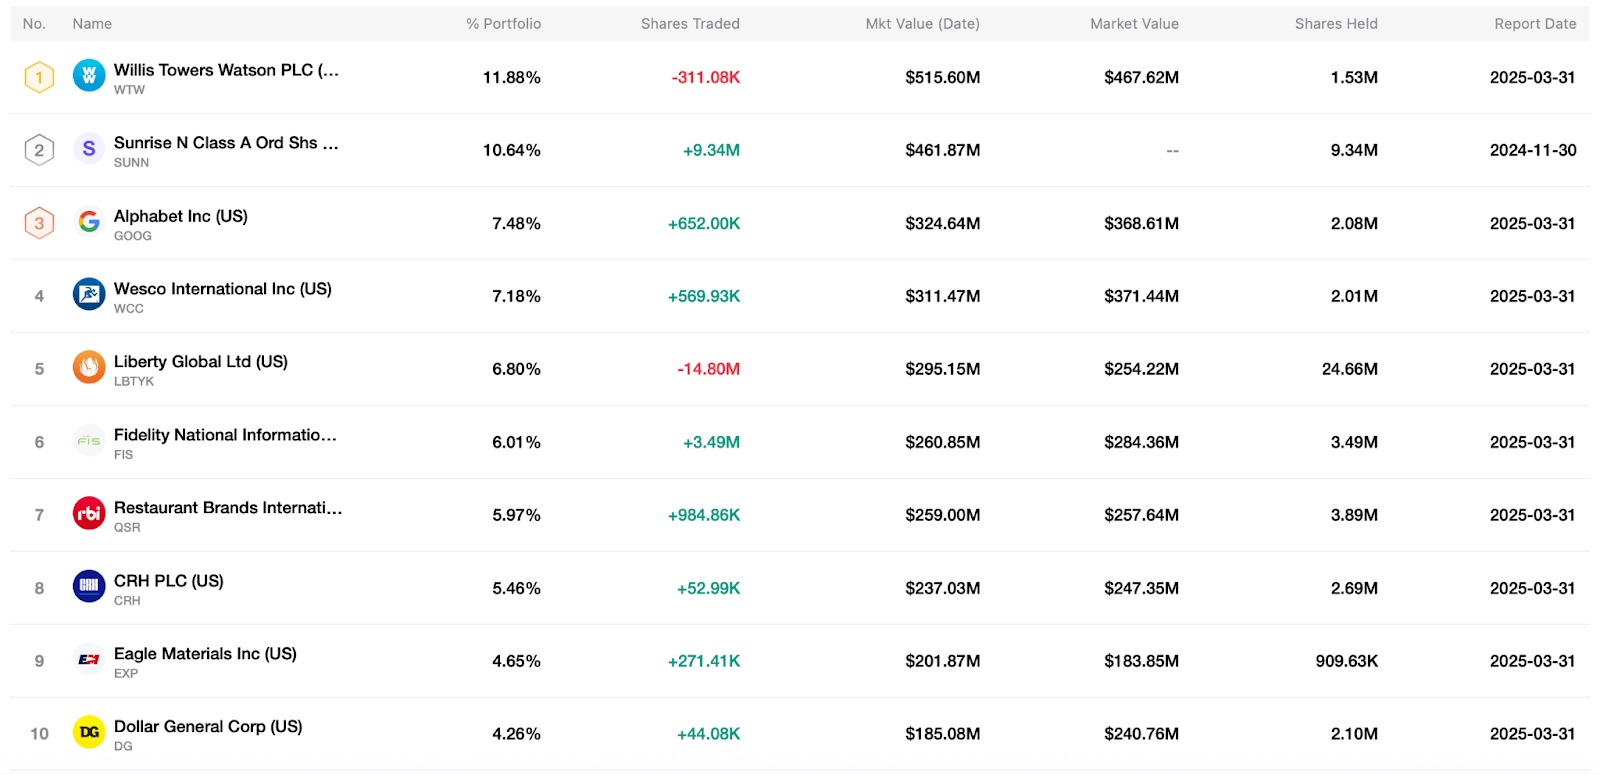
Task: Open Alphabet Inc (US) stock link
Action: [x=181, y=216]
